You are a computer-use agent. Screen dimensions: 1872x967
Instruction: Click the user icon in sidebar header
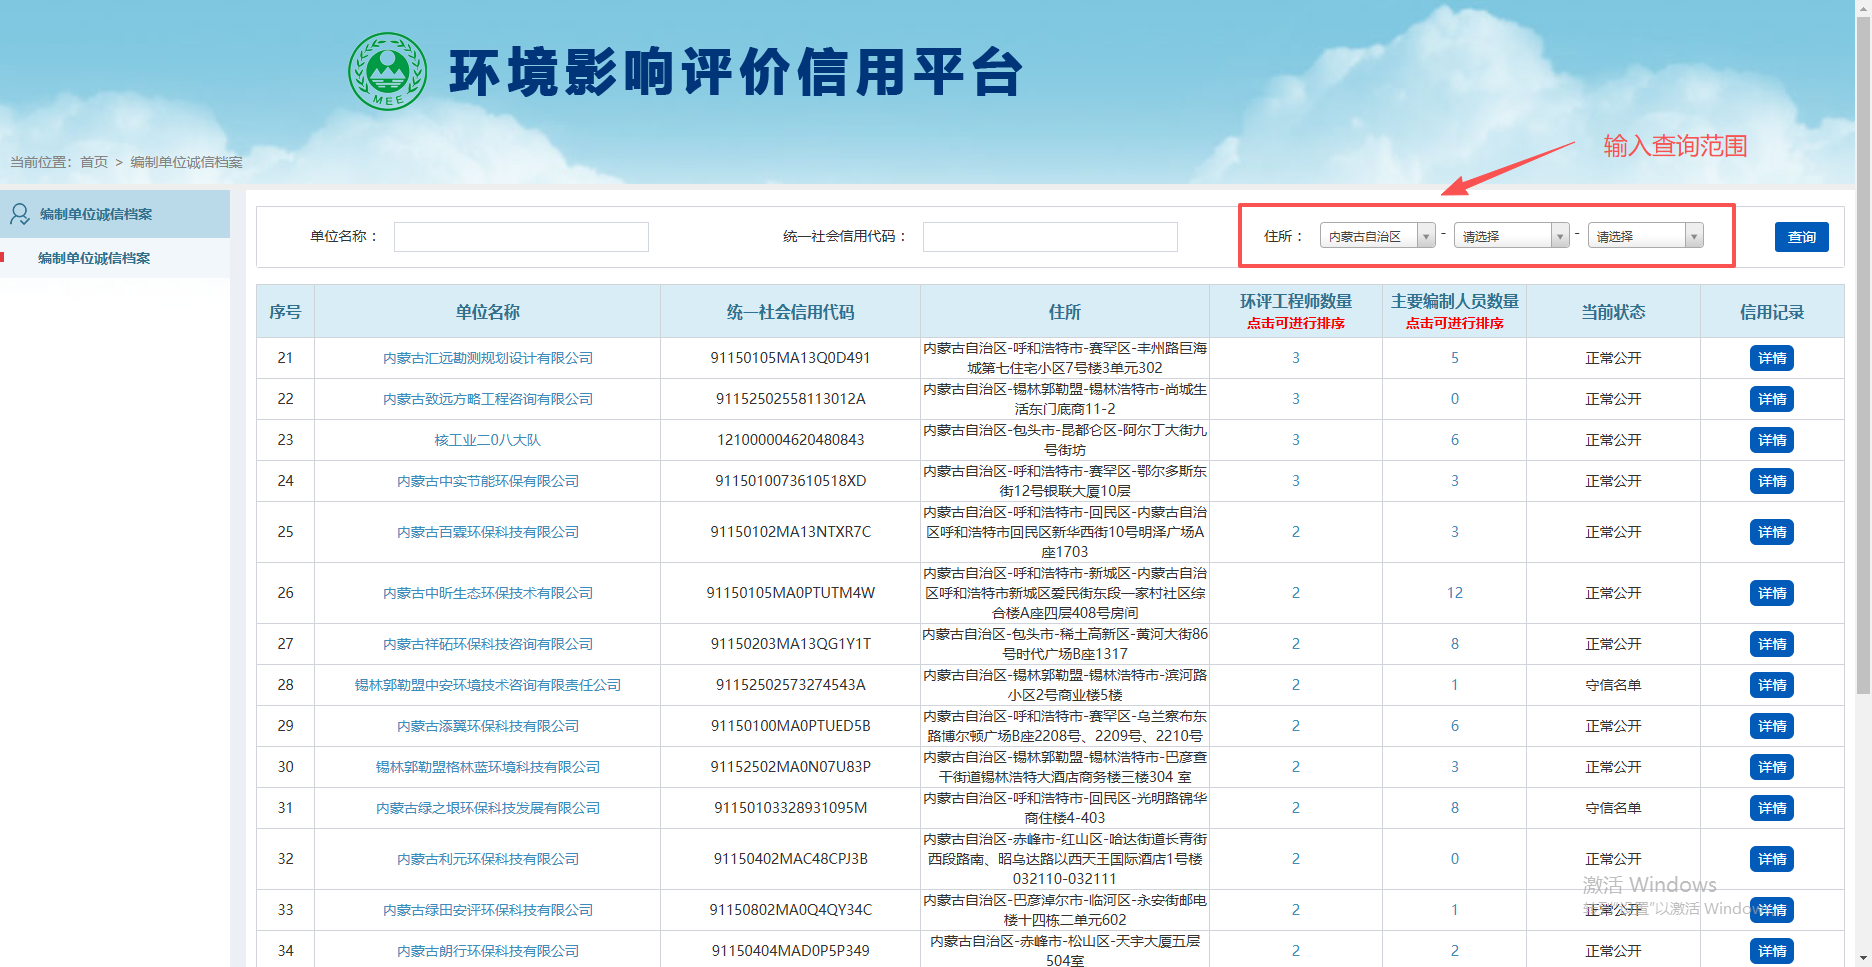coord(19,214)
